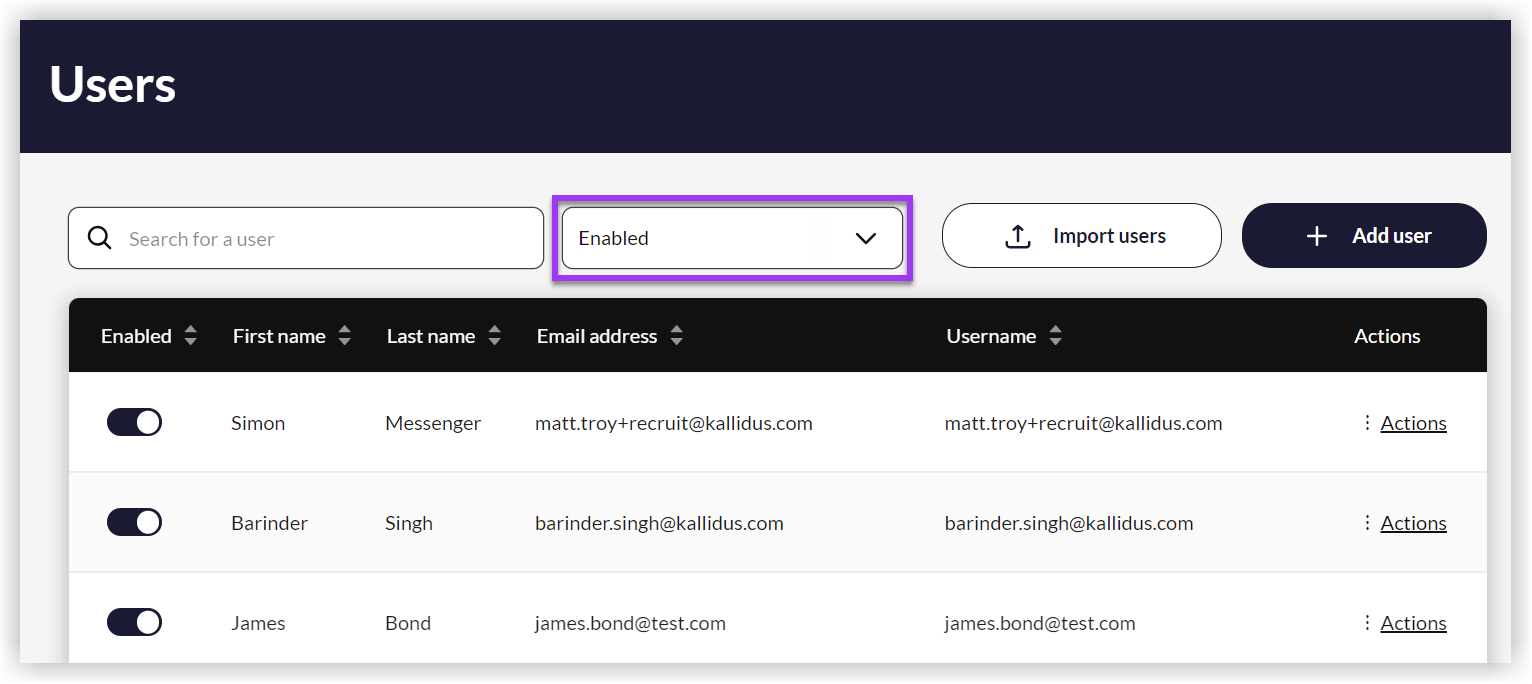The image size is (1532, 684).
Task: Click the search magnifier icon
Action: (99, 238)
